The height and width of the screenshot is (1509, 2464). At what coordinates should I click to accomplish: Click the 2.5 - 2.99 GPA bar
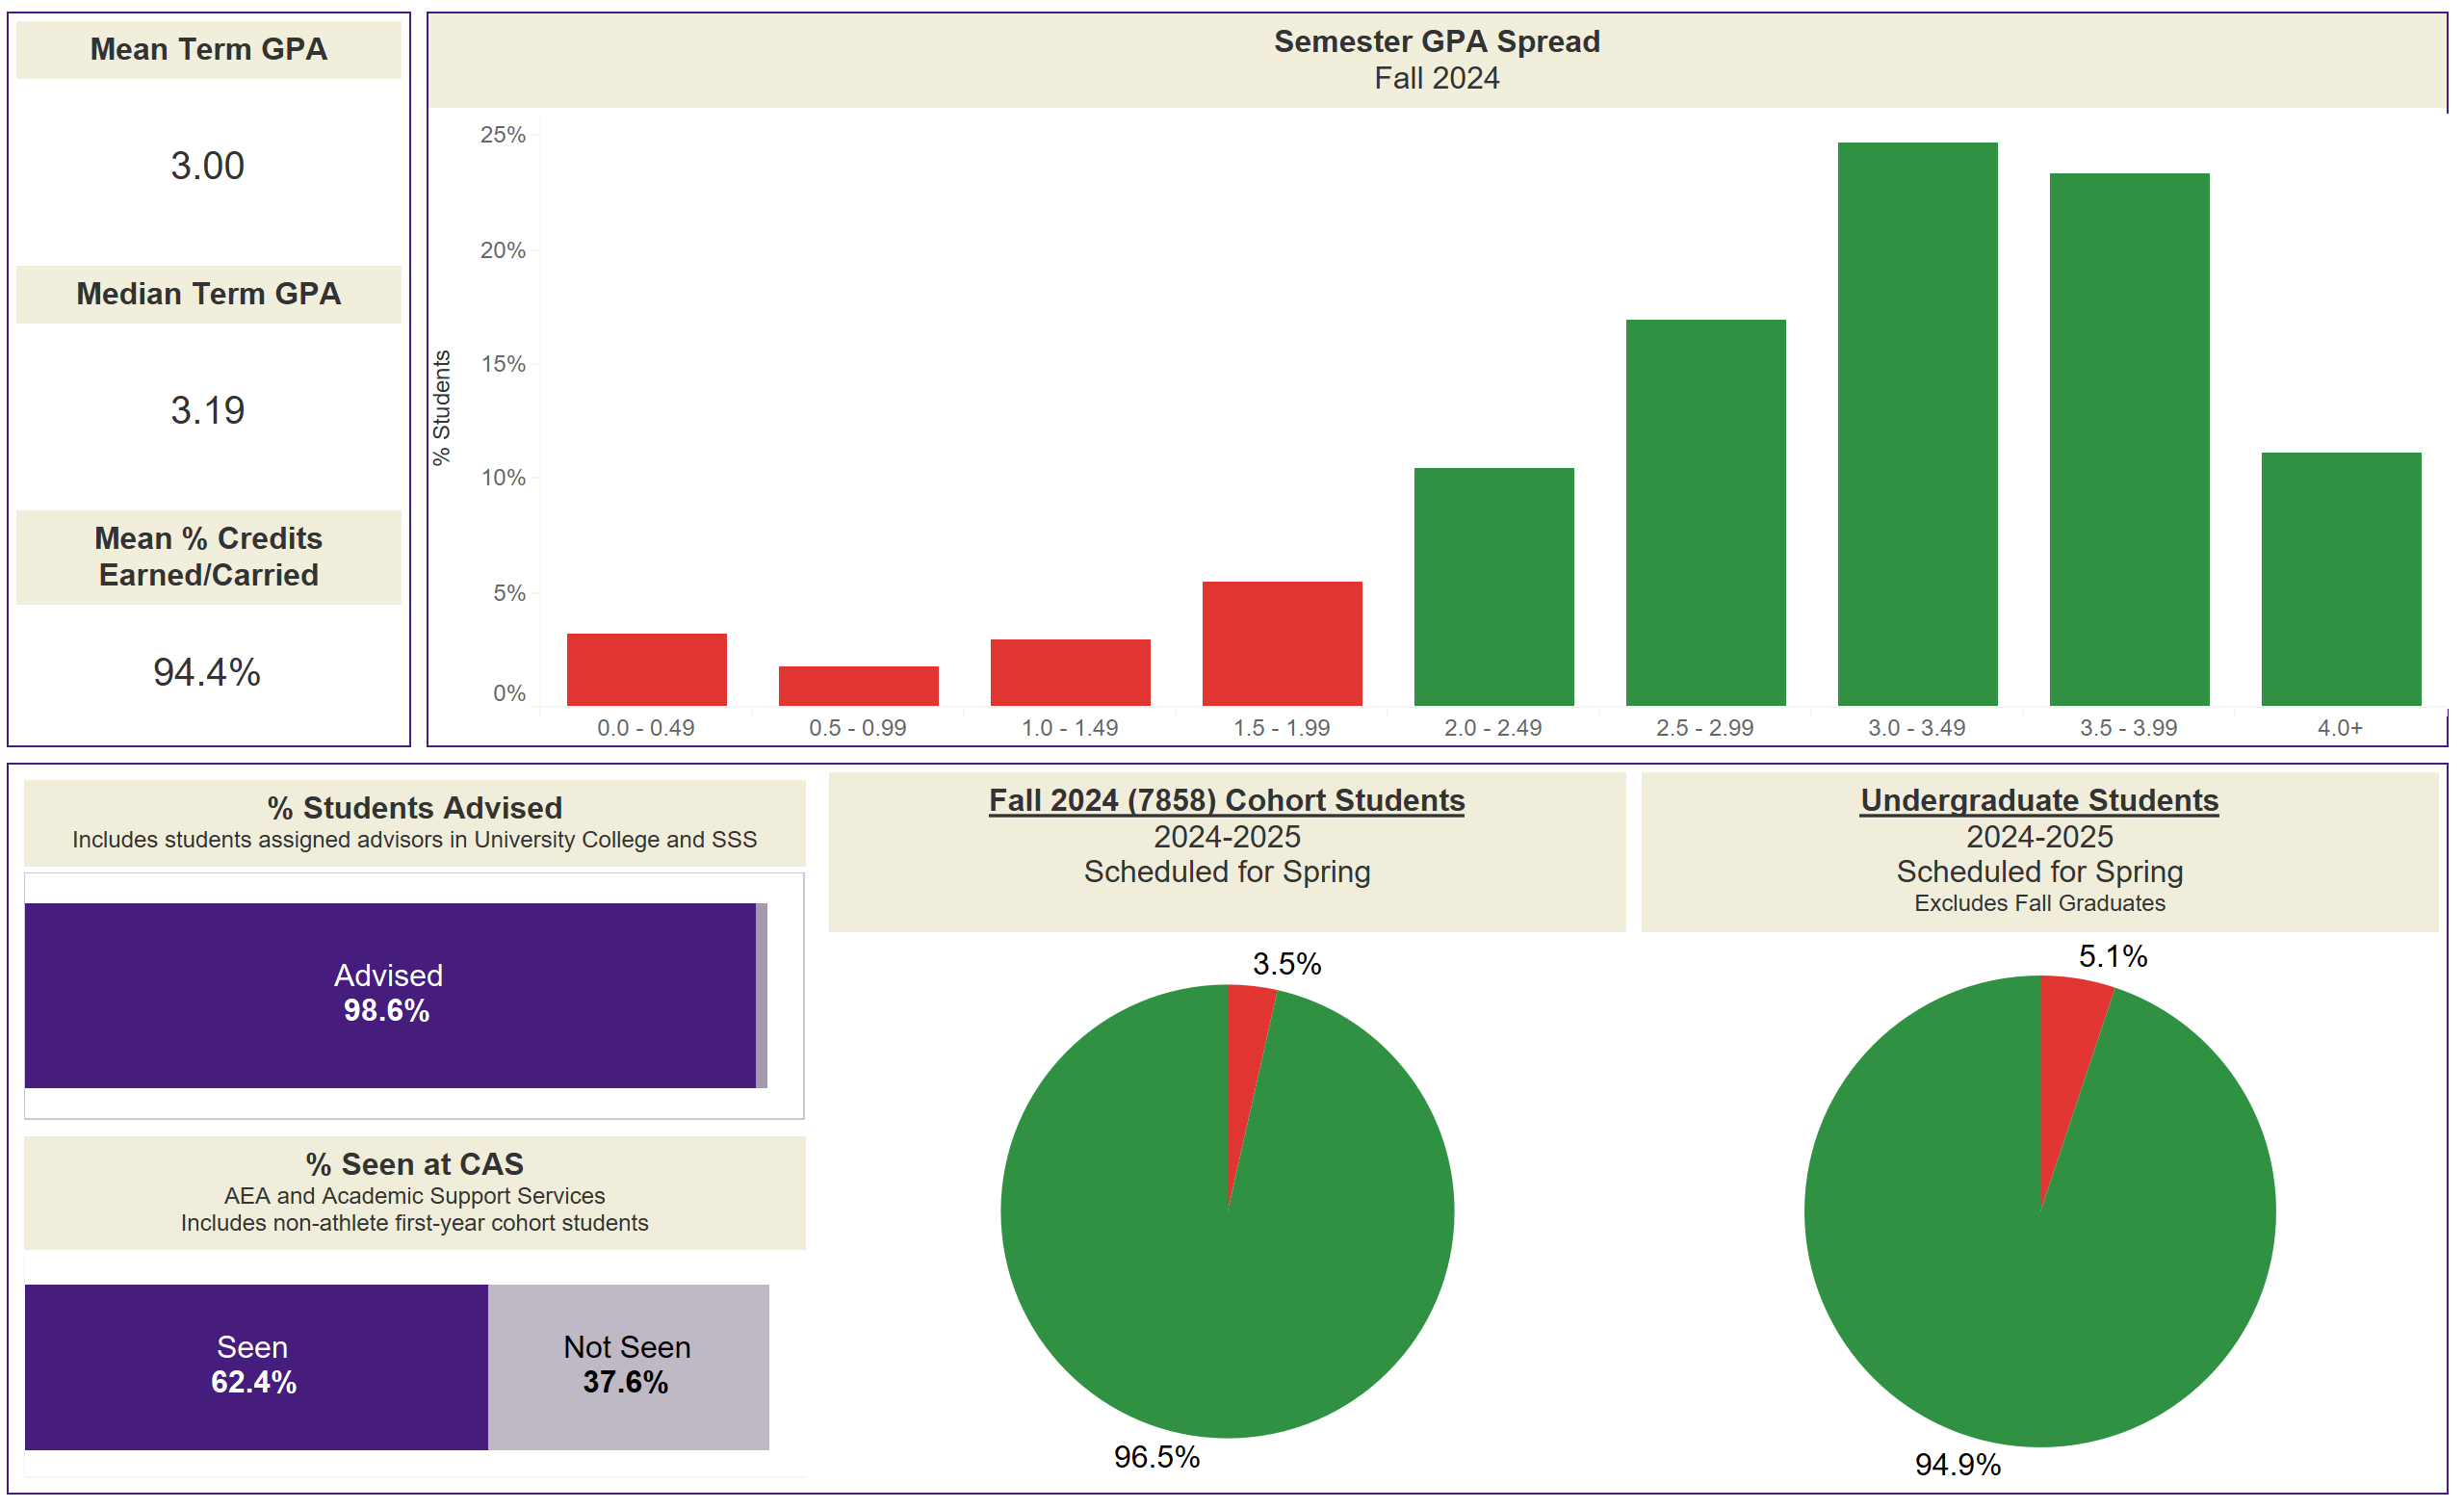1705,513
